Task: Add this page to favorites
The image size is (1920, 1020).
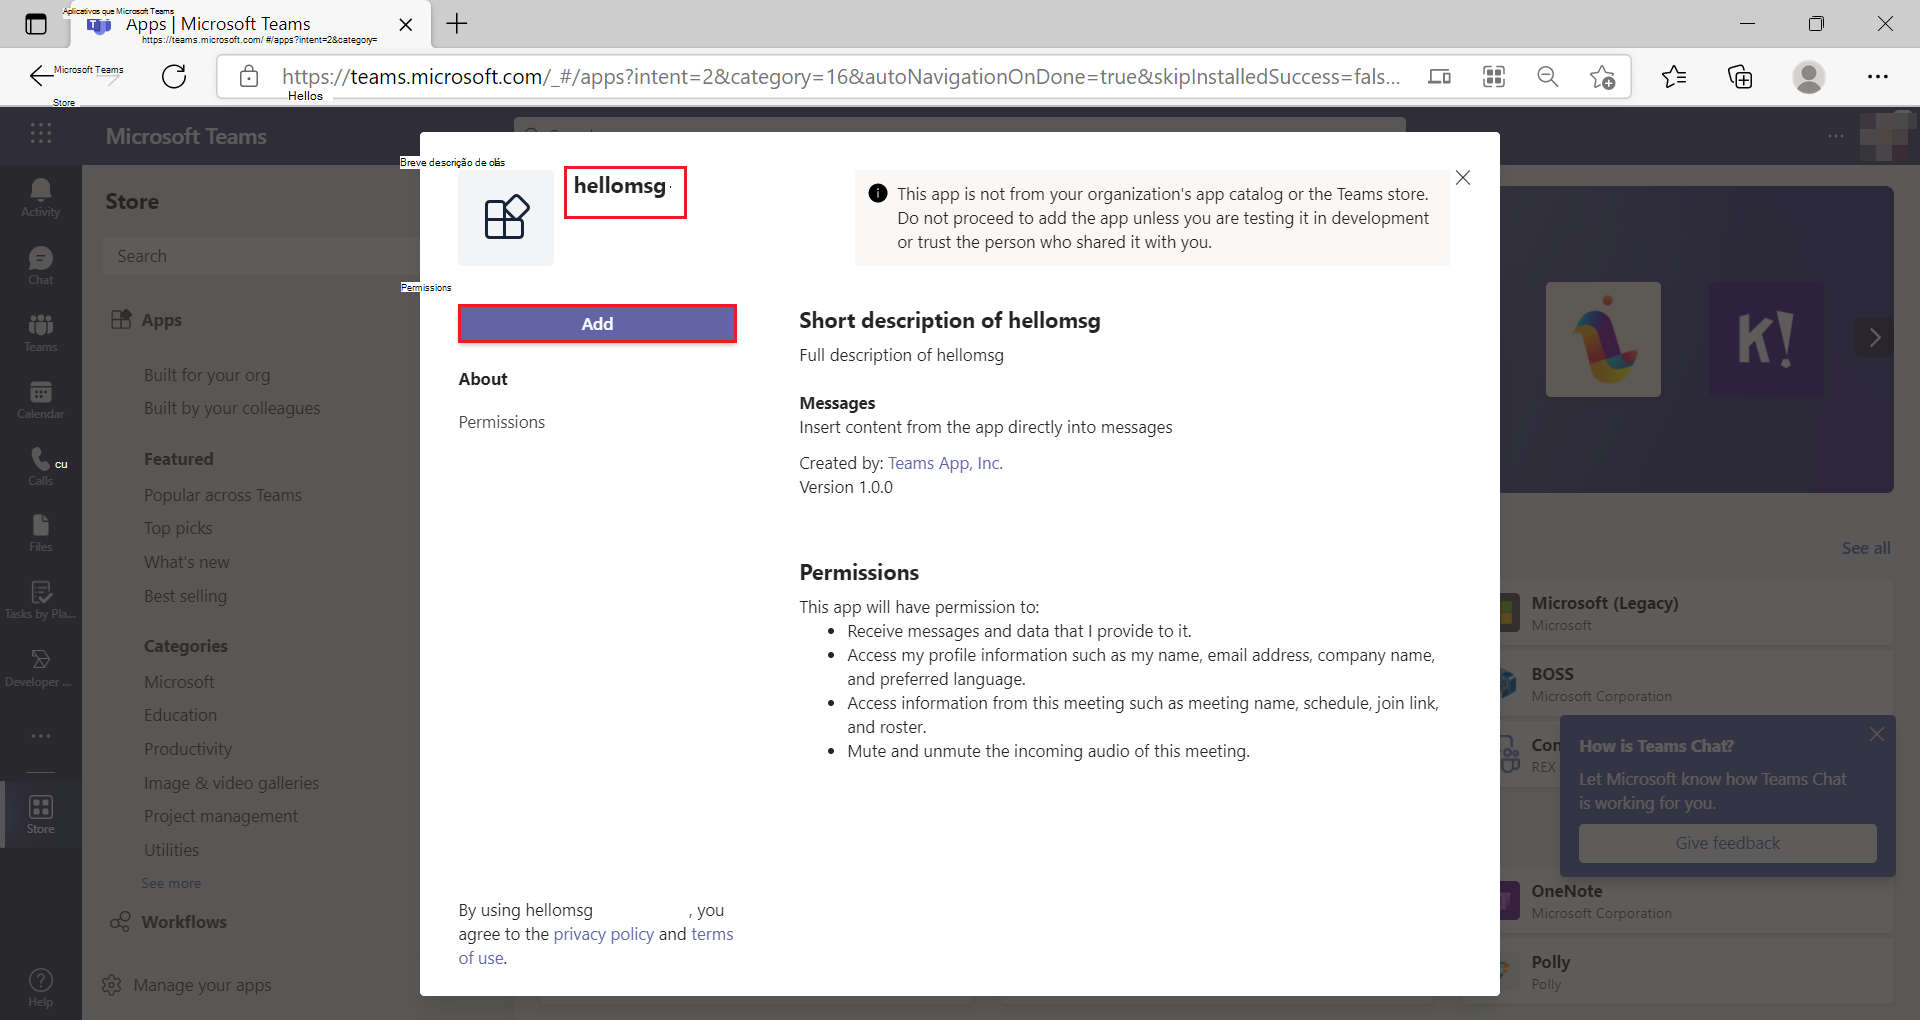Action: coord(1602,77)
